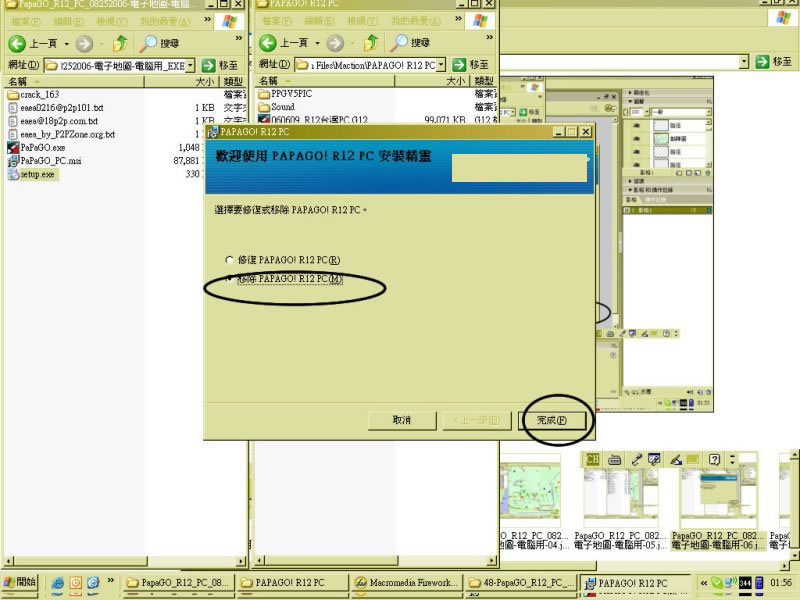Select the remove PAPAGO! R12 PC radio option
Viewport: 800px width, 600px height.
pyautogui.click(x=229, y=279)
